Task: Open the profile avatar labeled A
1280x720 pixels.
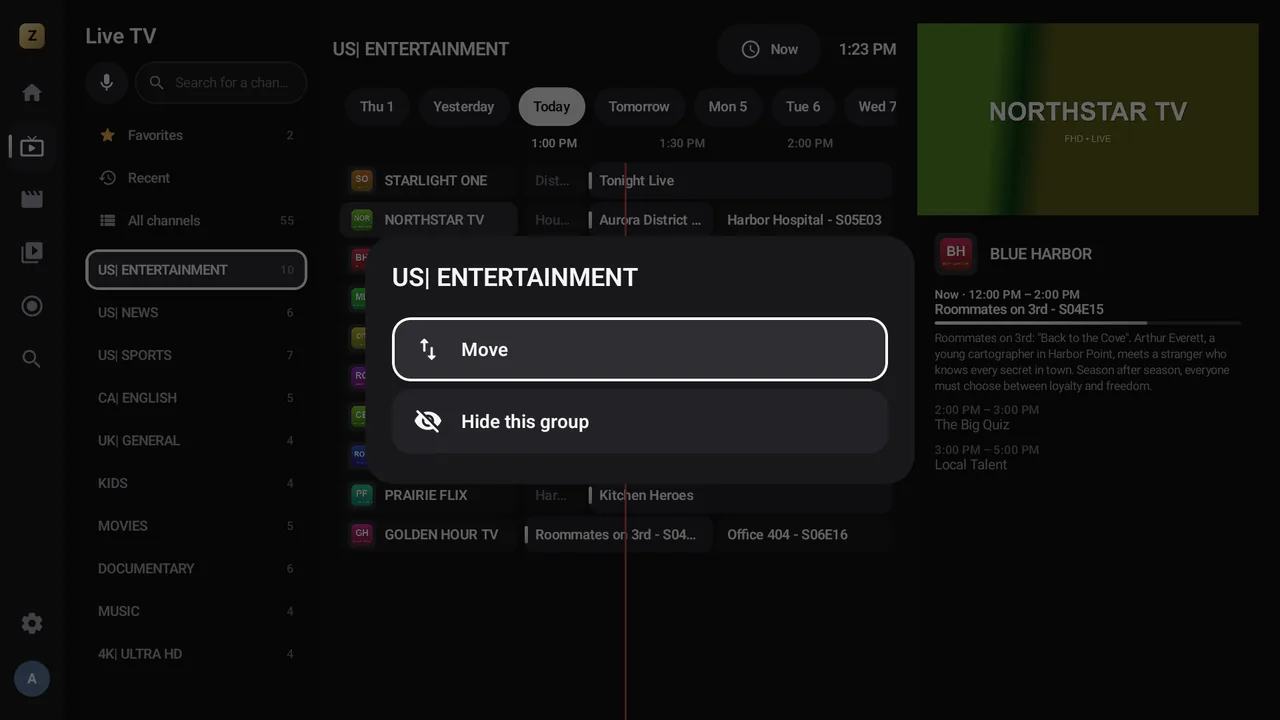Action: click(32, 679)
